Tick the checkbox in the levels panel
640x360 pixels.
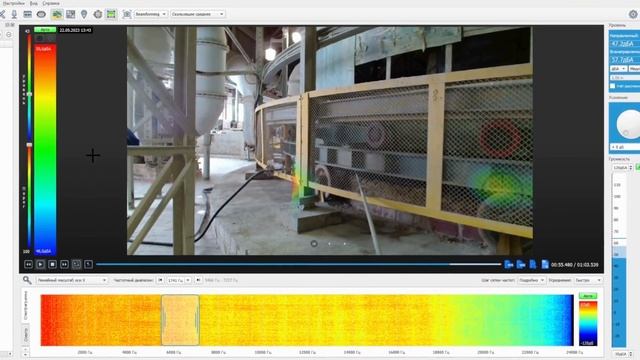(x=612, y=86)
